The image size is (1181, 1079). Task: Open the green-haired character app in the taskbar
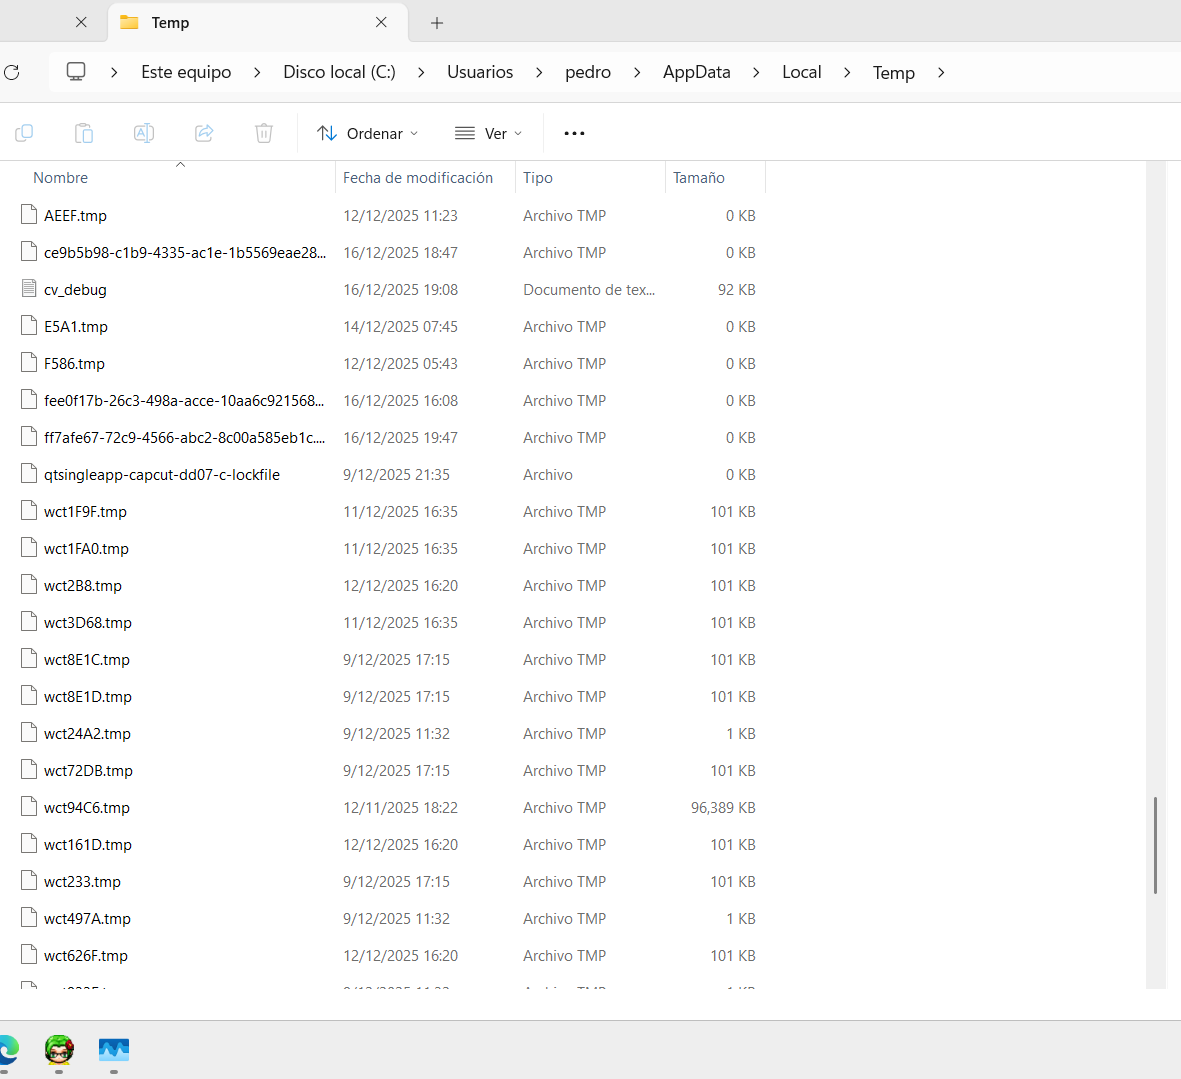[x=59, y=1049]
